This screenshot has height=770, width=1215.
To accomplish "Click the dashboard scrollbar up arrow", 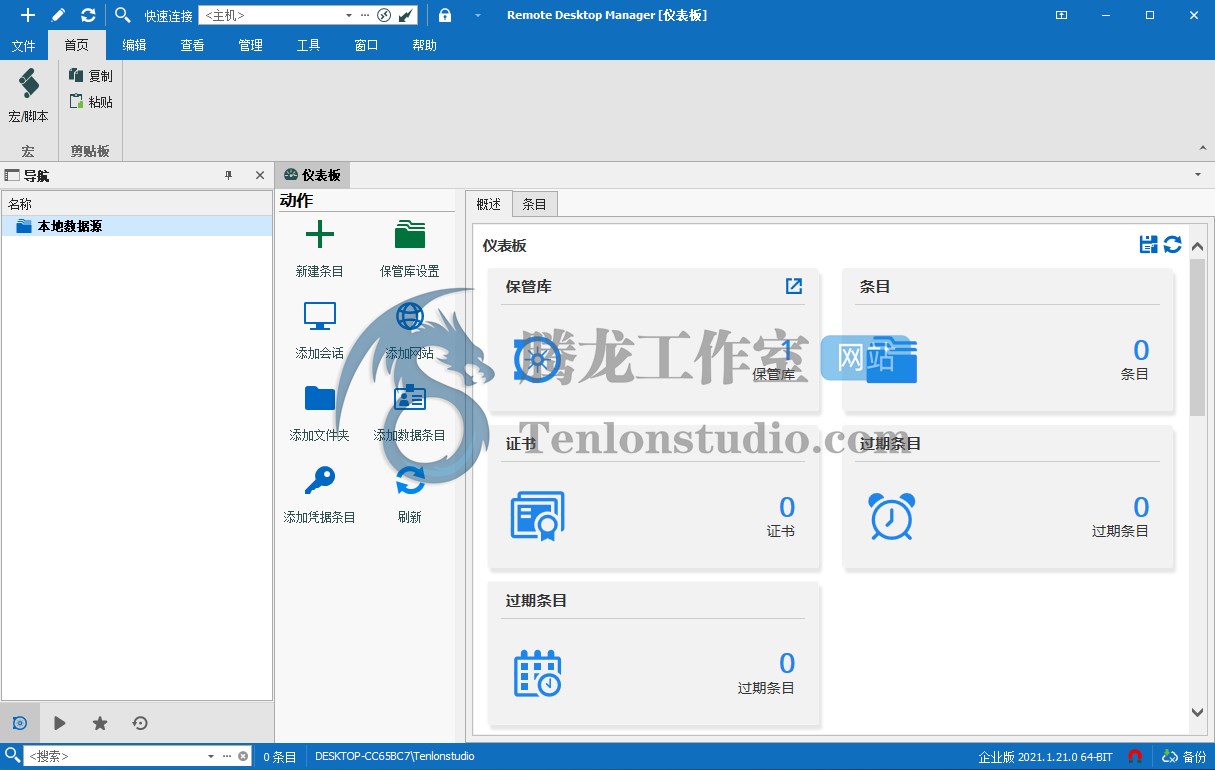I will pos(1198,246).
